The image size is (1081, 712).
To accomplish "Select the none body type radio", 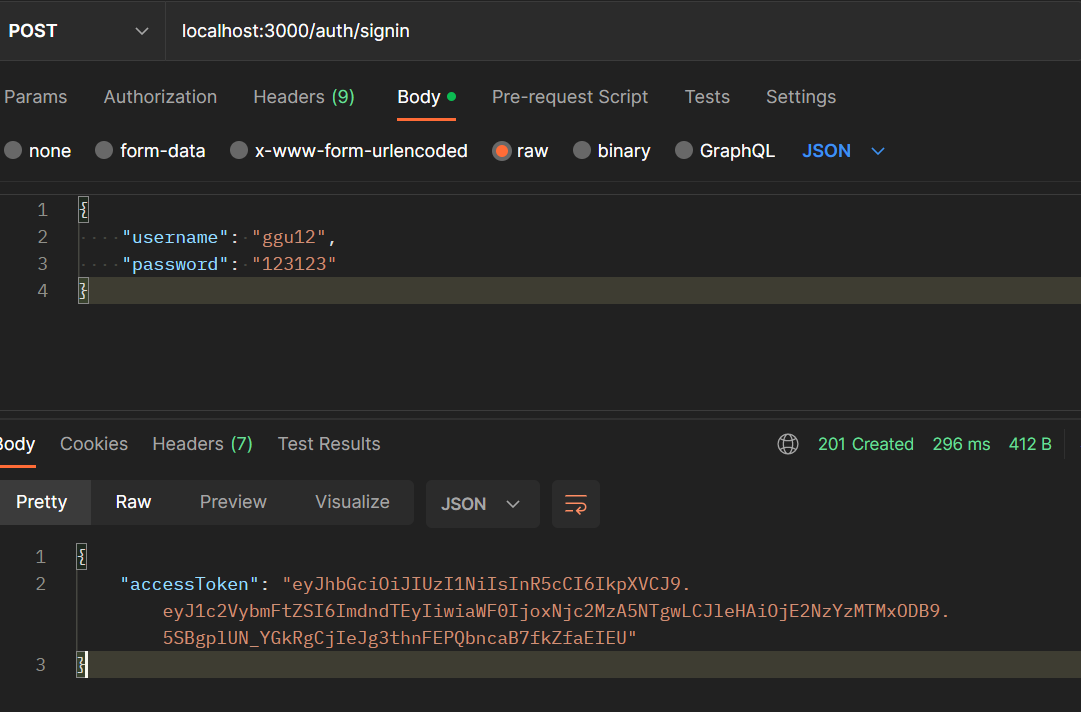I will tap(13, 150).
